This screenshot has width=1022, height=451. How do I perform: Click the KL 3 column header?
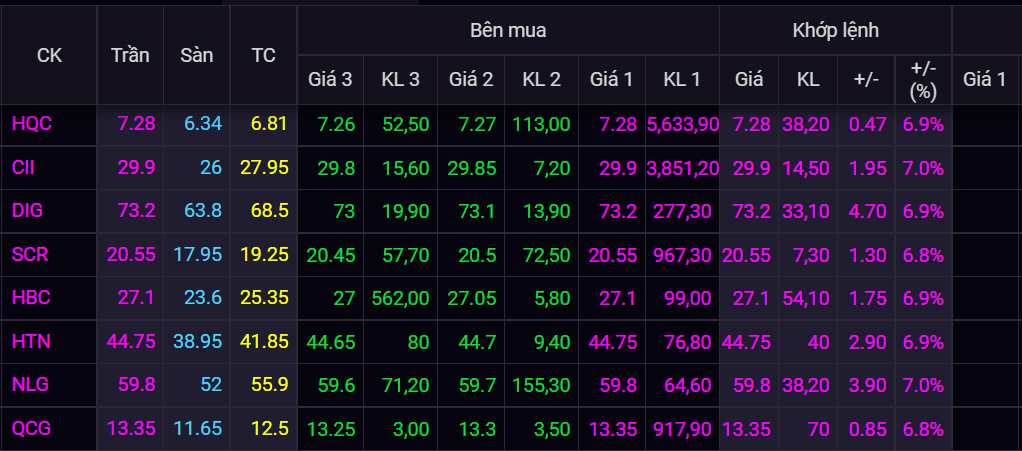coord(400,79)
